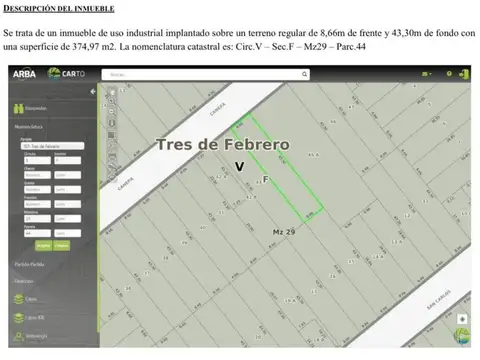Open the top-right menu dropdown

pos(427,74)
